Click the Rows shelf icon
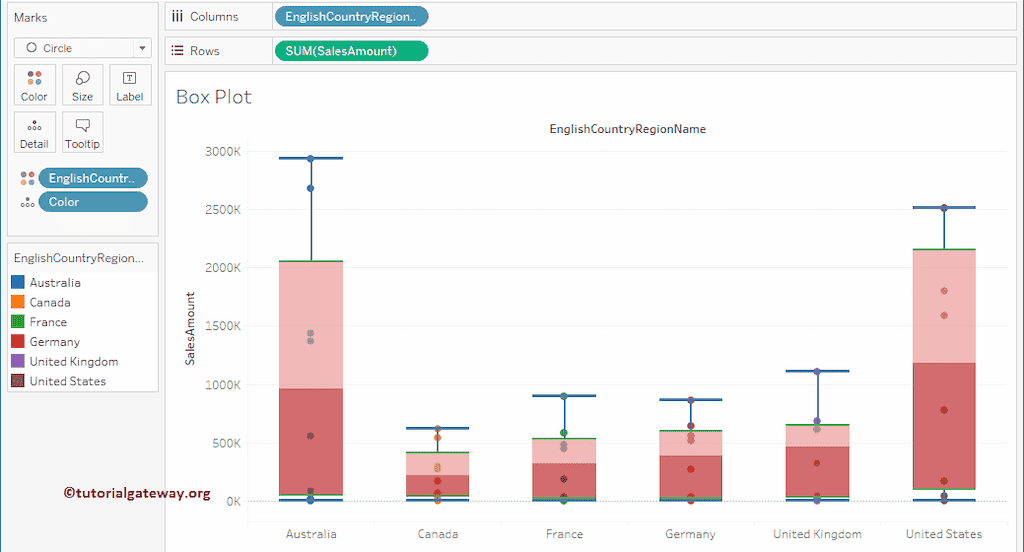 point(177,51)
